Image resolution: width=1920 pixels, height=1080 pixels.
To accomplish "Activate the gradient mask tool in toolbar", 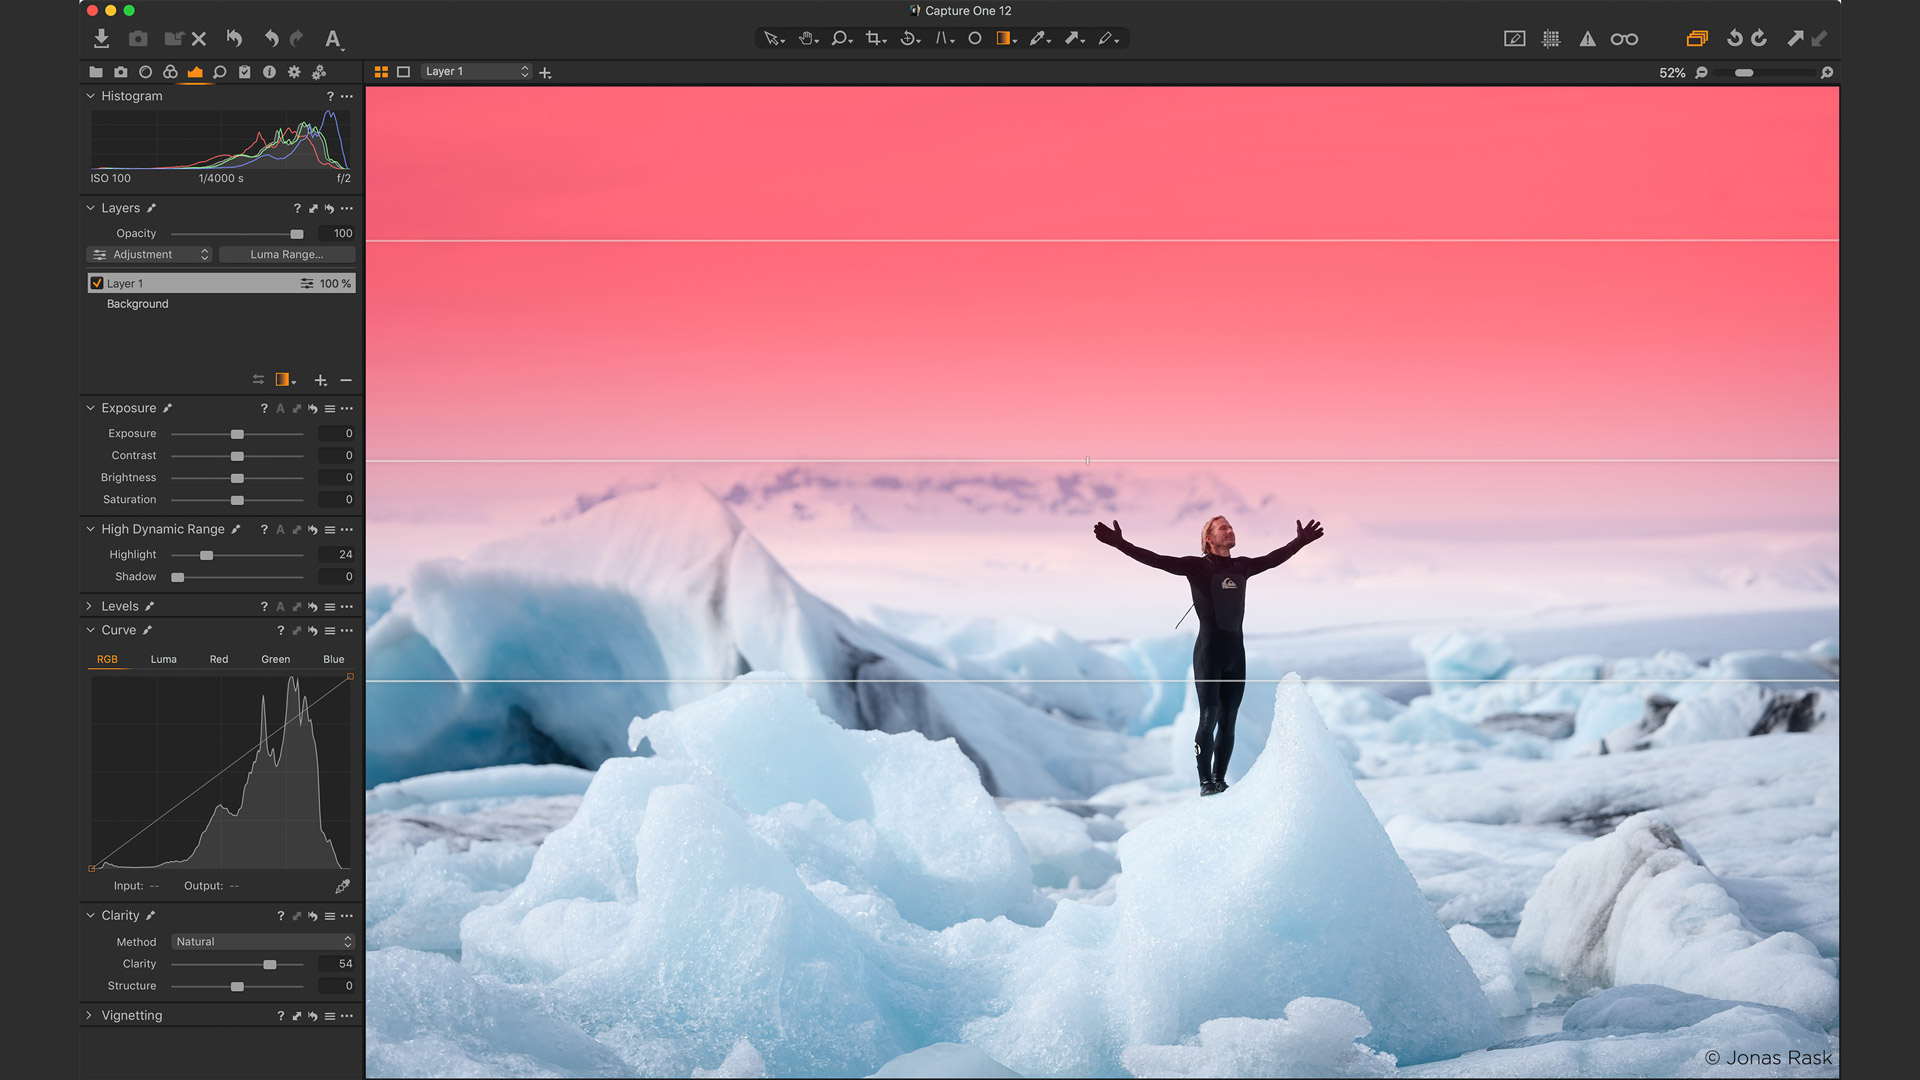I will (x=1004, y=38).
